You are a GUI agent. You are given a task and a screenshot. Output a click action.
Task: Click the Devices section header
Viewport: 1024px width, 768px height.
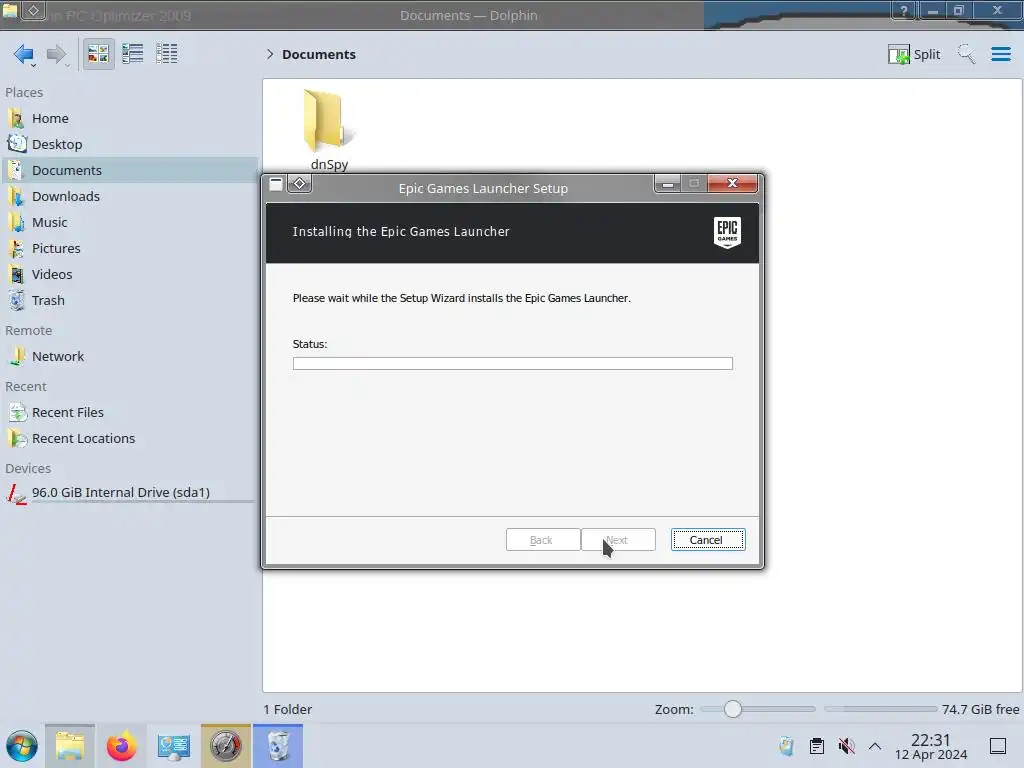28,469
